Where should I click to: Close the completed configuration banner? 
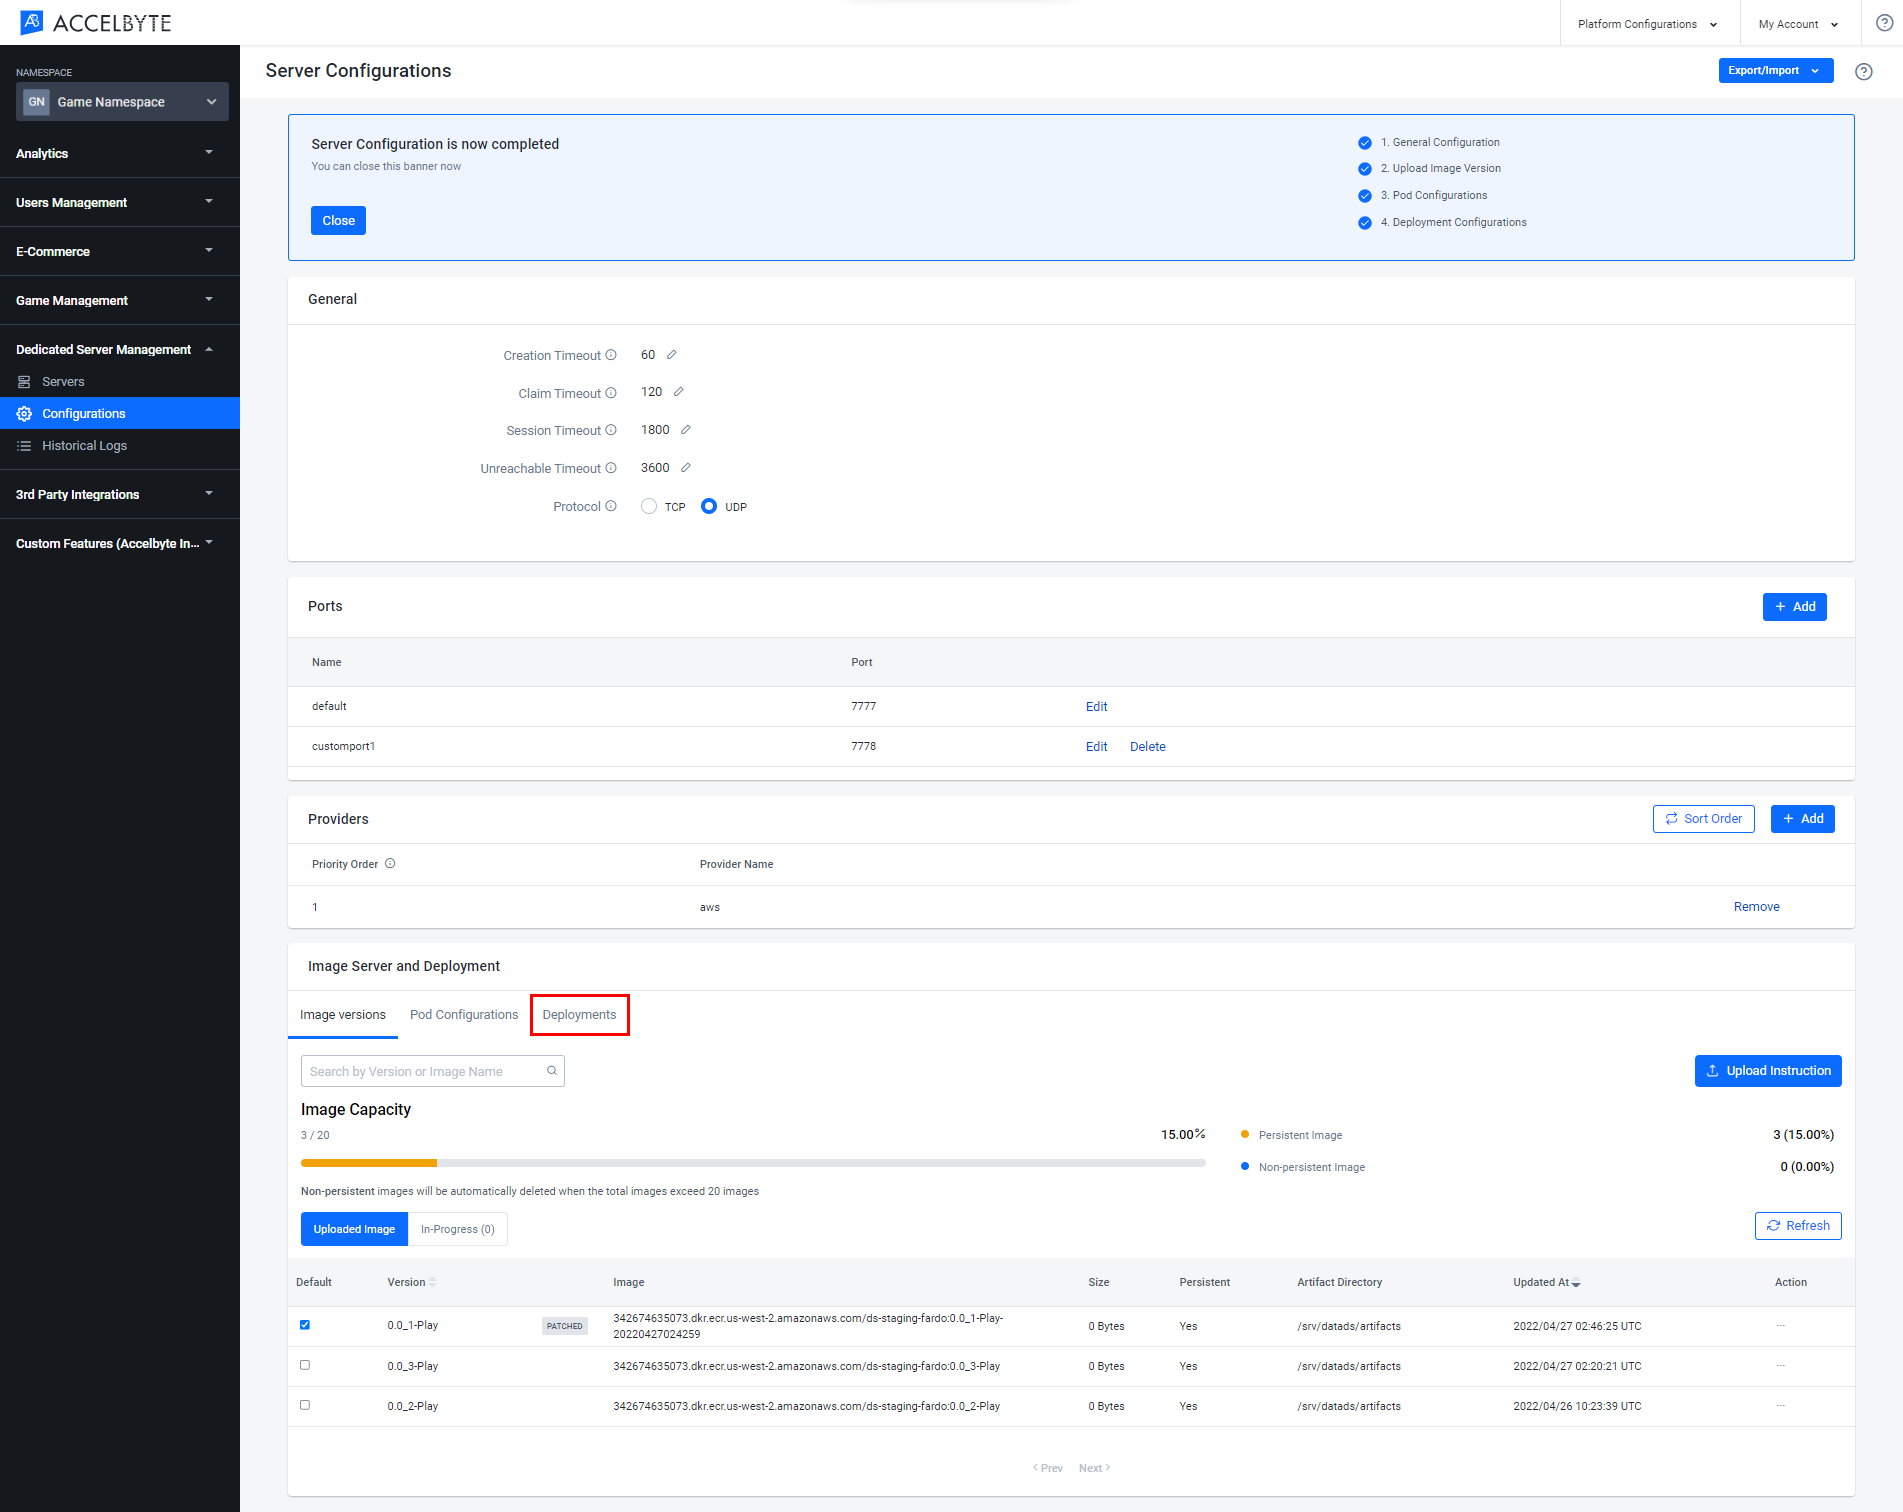click(x=338, y=221)
